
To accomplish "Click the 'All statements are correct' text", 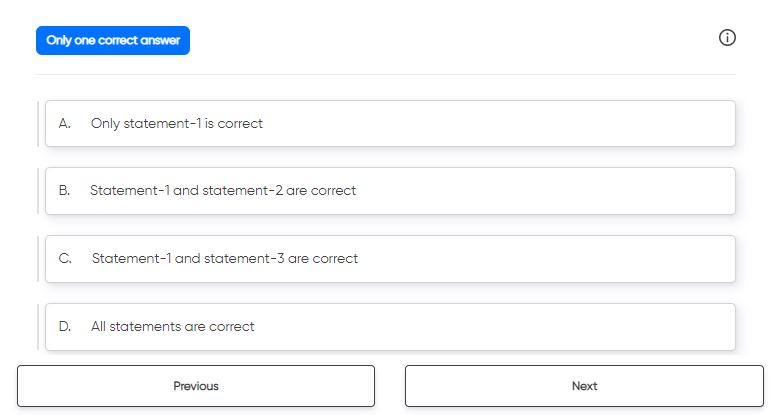I will pos(173,326).
